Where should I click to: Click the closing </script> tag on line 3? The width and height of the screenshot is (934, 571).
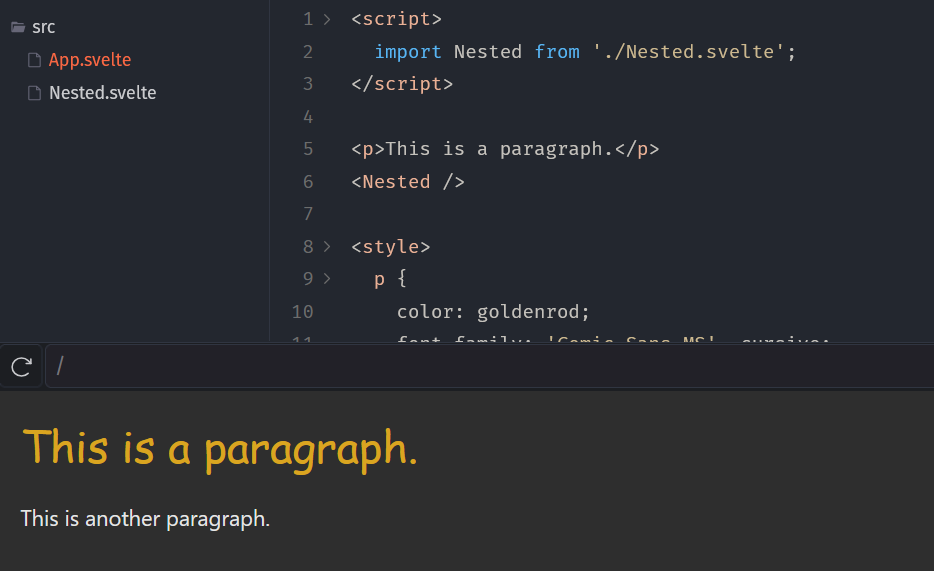click(402, 84)
